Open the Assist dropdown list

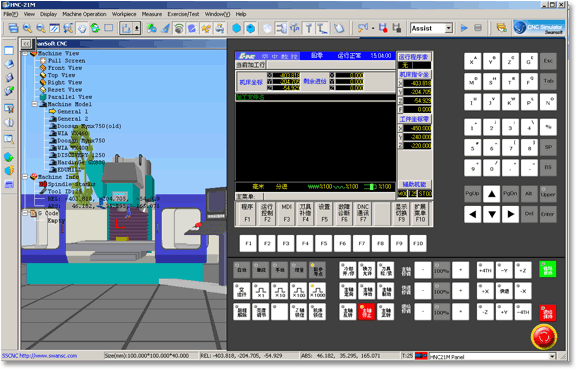449,28
